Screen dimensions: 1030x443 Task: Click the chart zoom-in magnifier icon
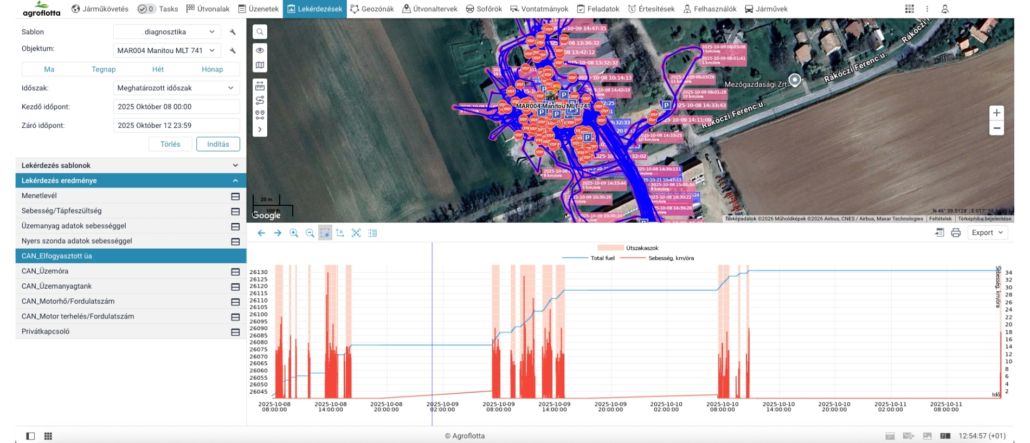(x=294, y=233)
